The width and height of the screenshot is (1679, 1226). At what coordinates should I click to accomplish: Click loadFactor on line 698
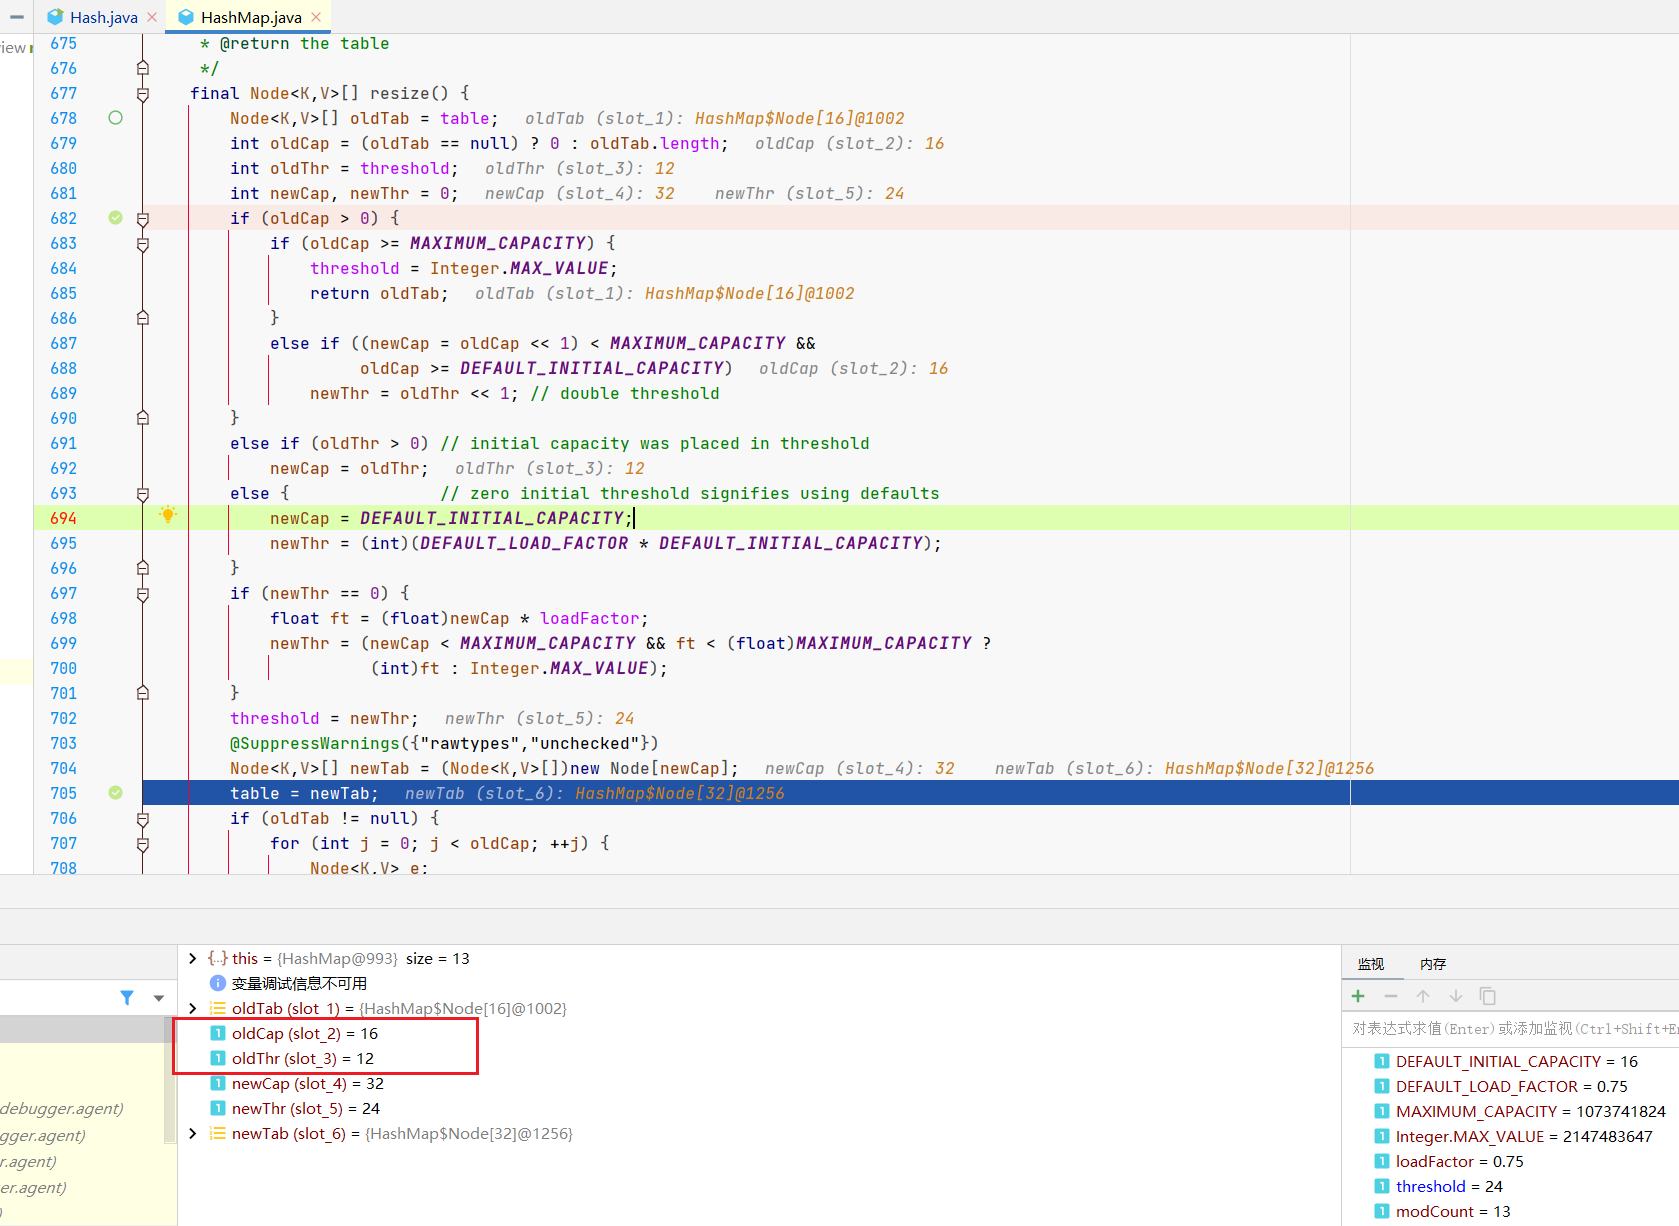pos(590,618)
